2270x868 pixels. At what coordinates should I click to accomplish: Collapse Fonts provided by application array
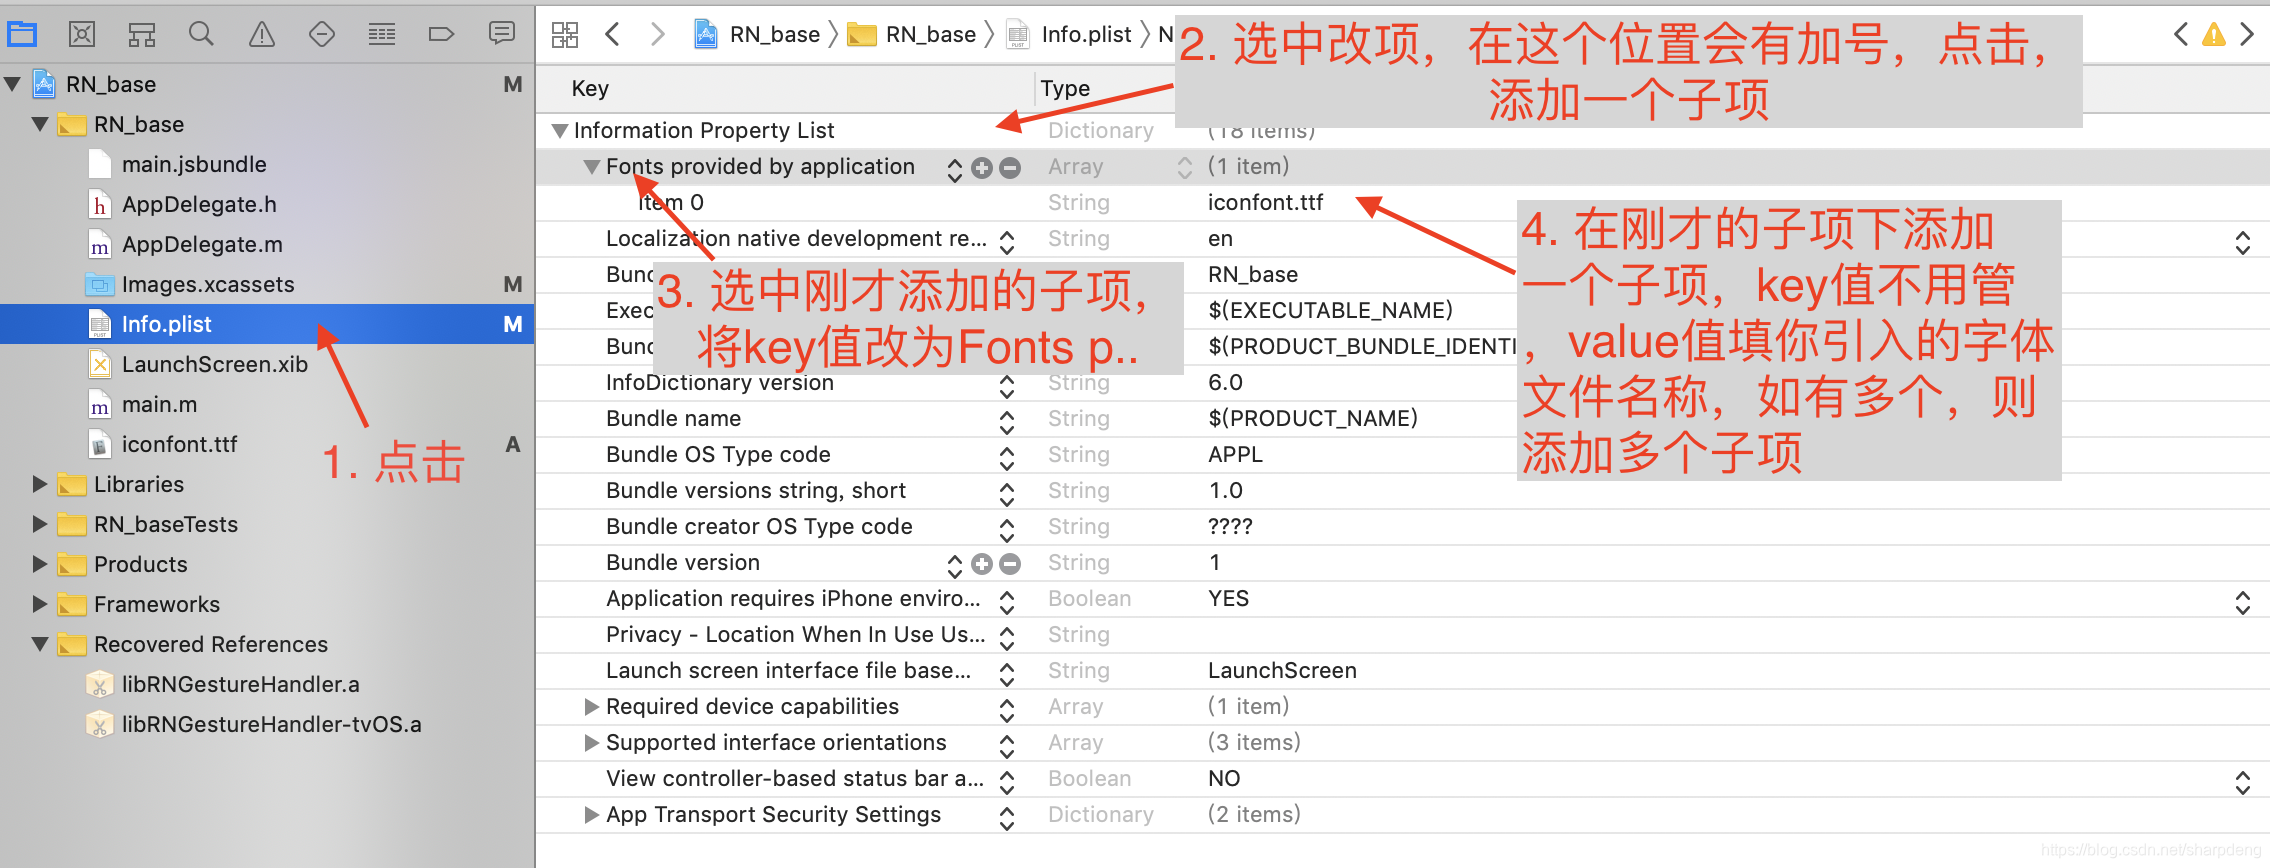(x=592, y=167)
